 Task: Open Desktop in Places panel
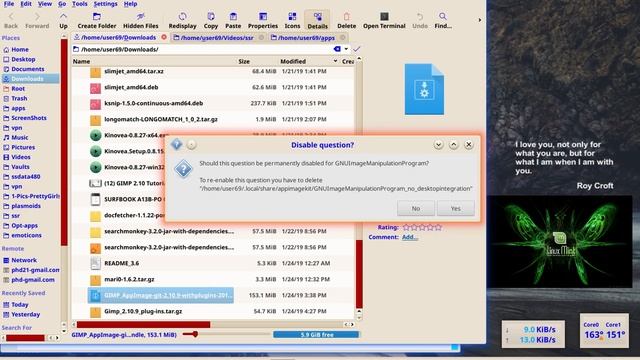(23, 59)
